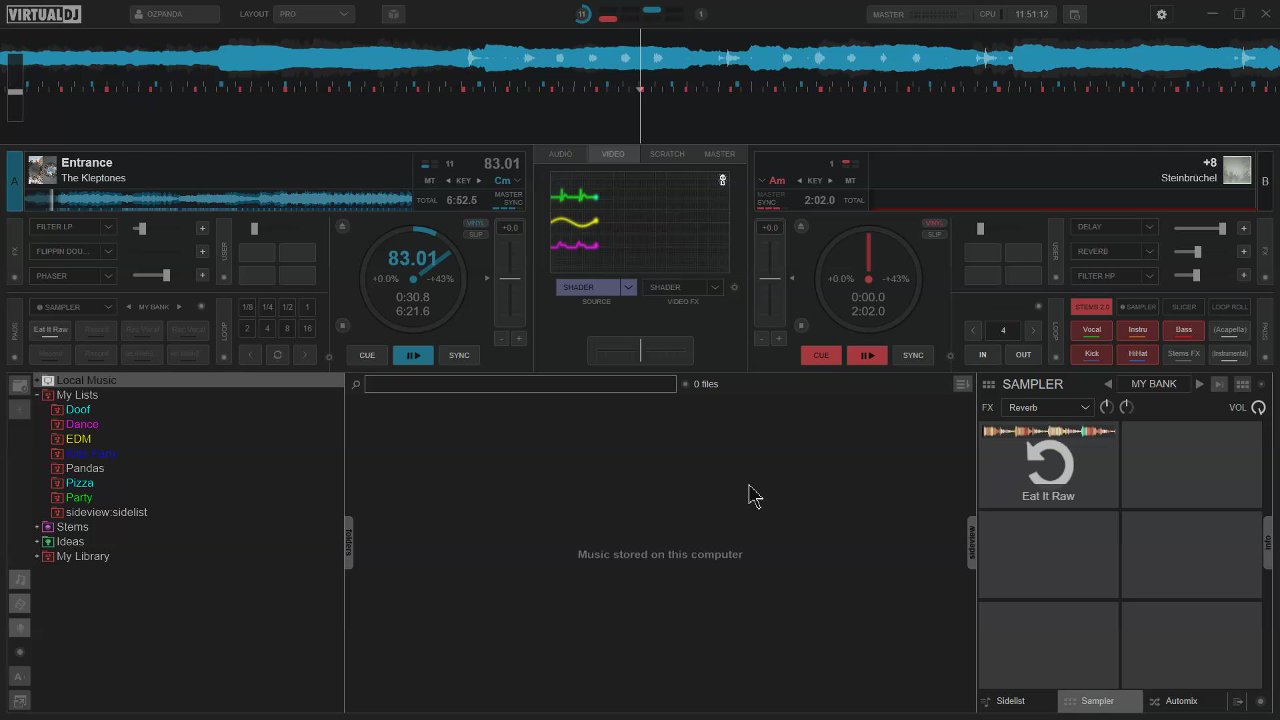Image resolution: width=1280 pixels, height=720 pixels.
Task: Toggle master tempo MT on deck A
Action: (430, 181)
